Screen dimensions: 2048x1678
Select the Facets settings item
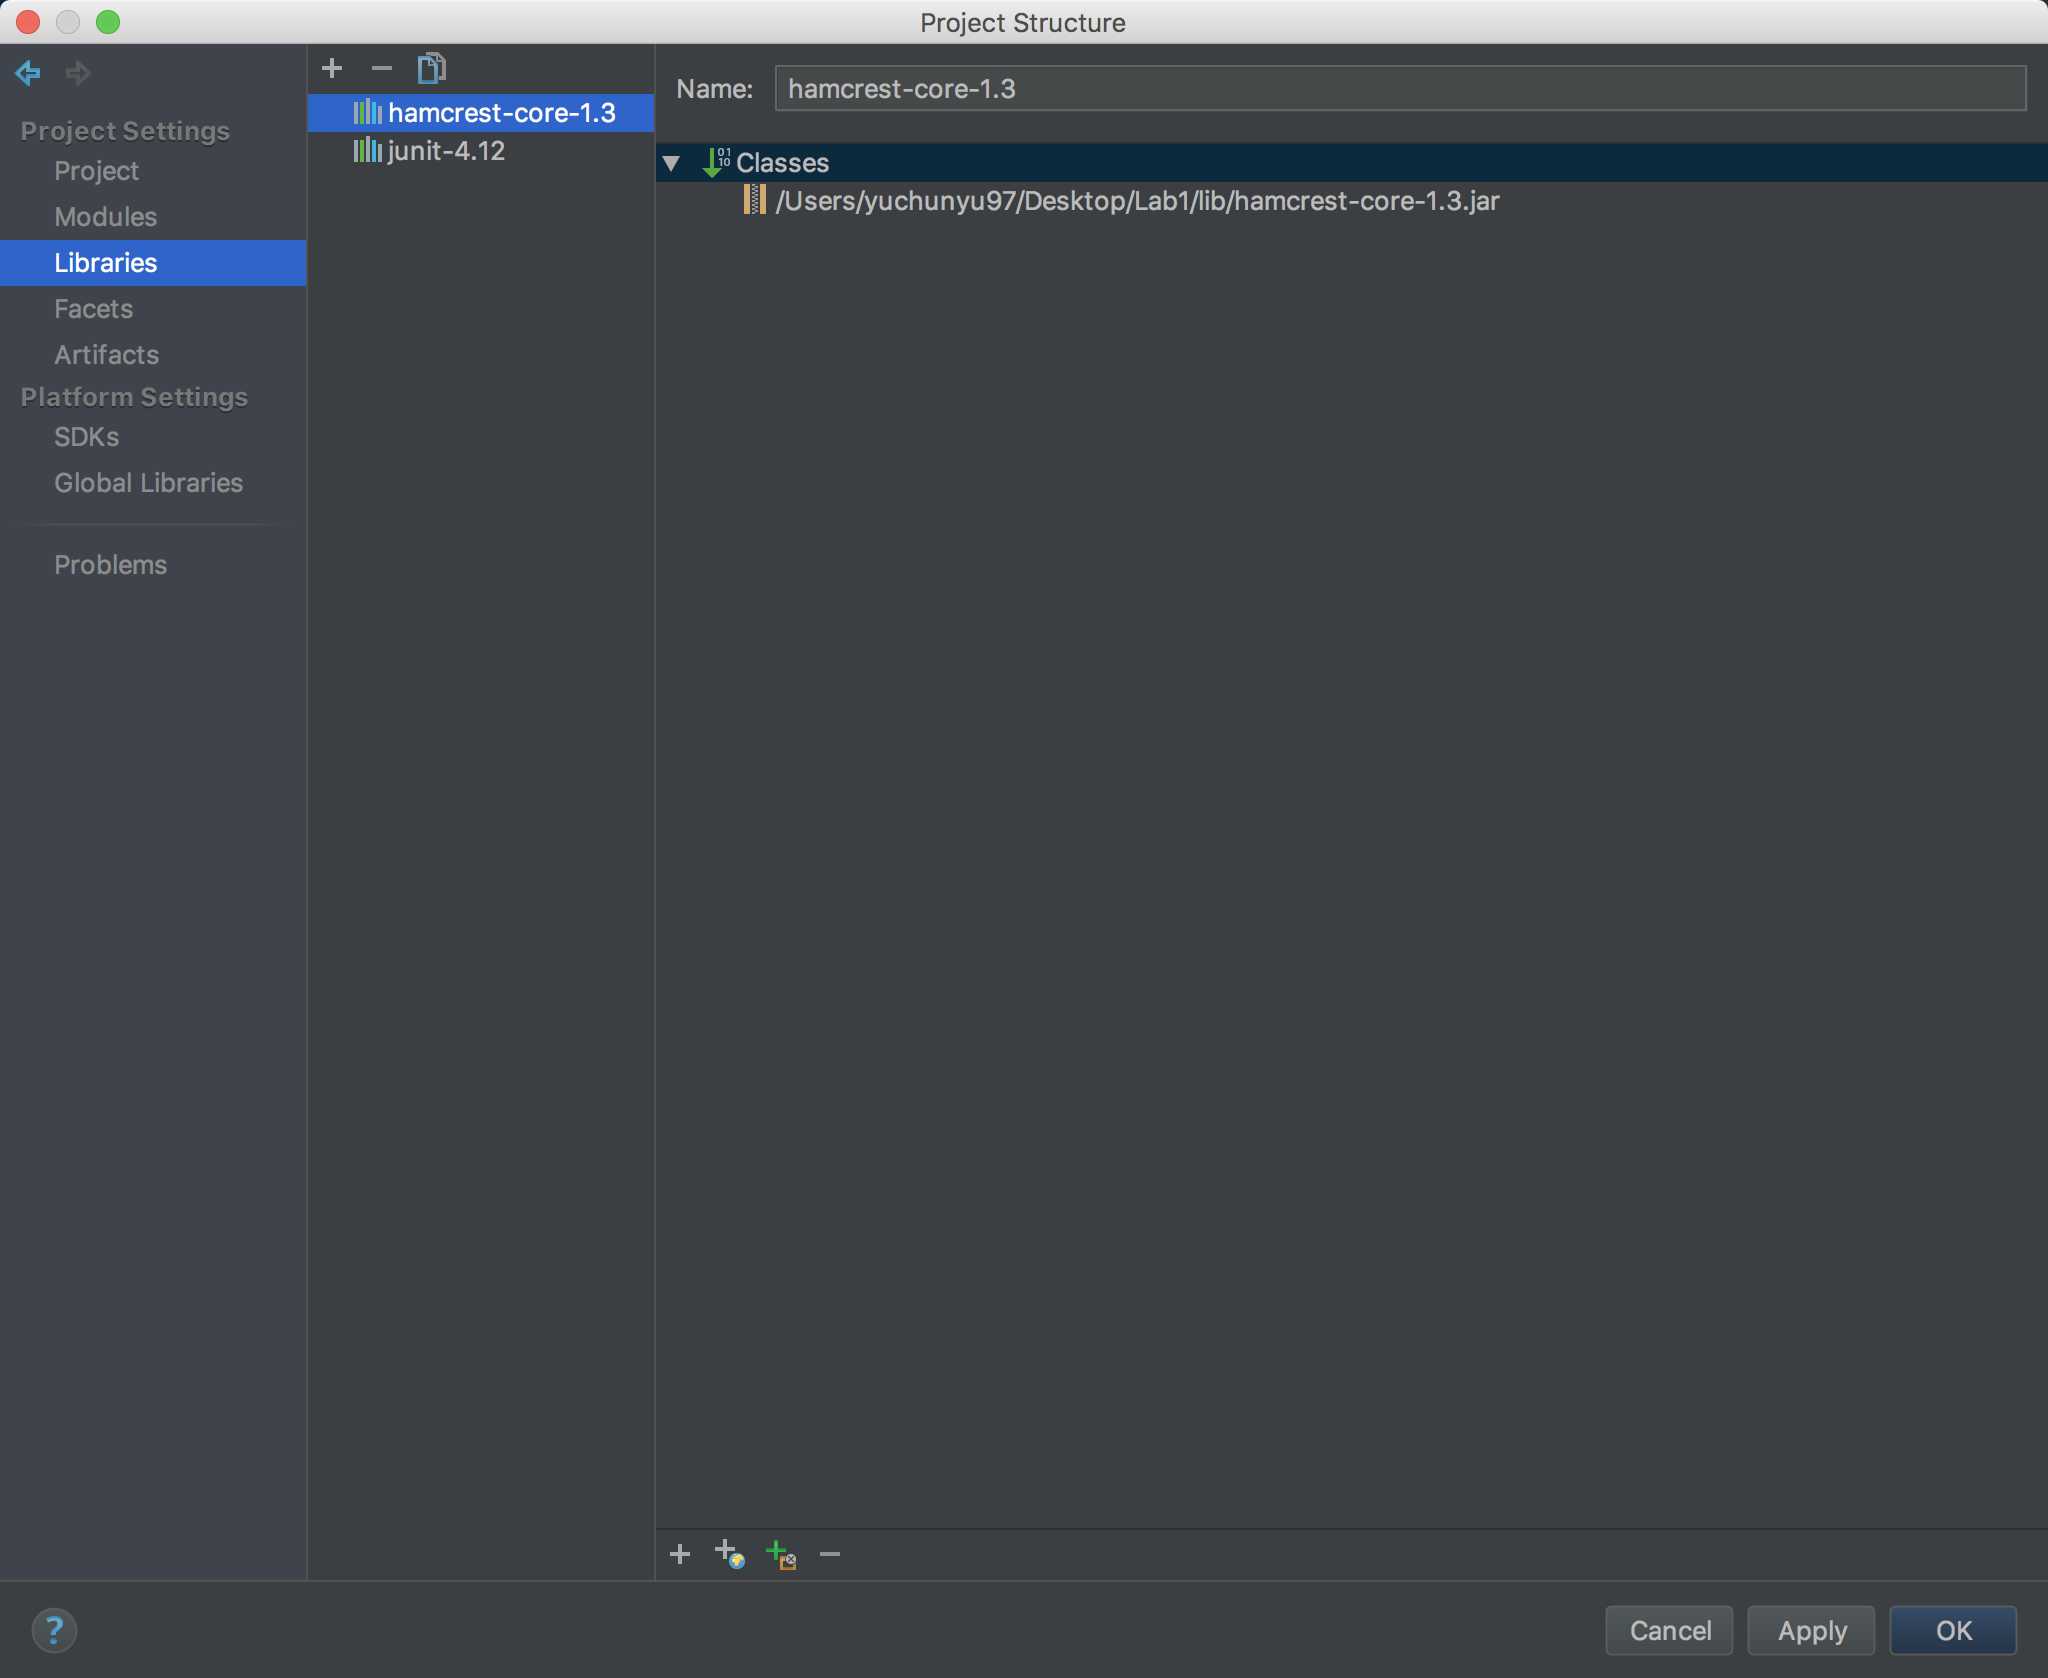pos(94,308)
